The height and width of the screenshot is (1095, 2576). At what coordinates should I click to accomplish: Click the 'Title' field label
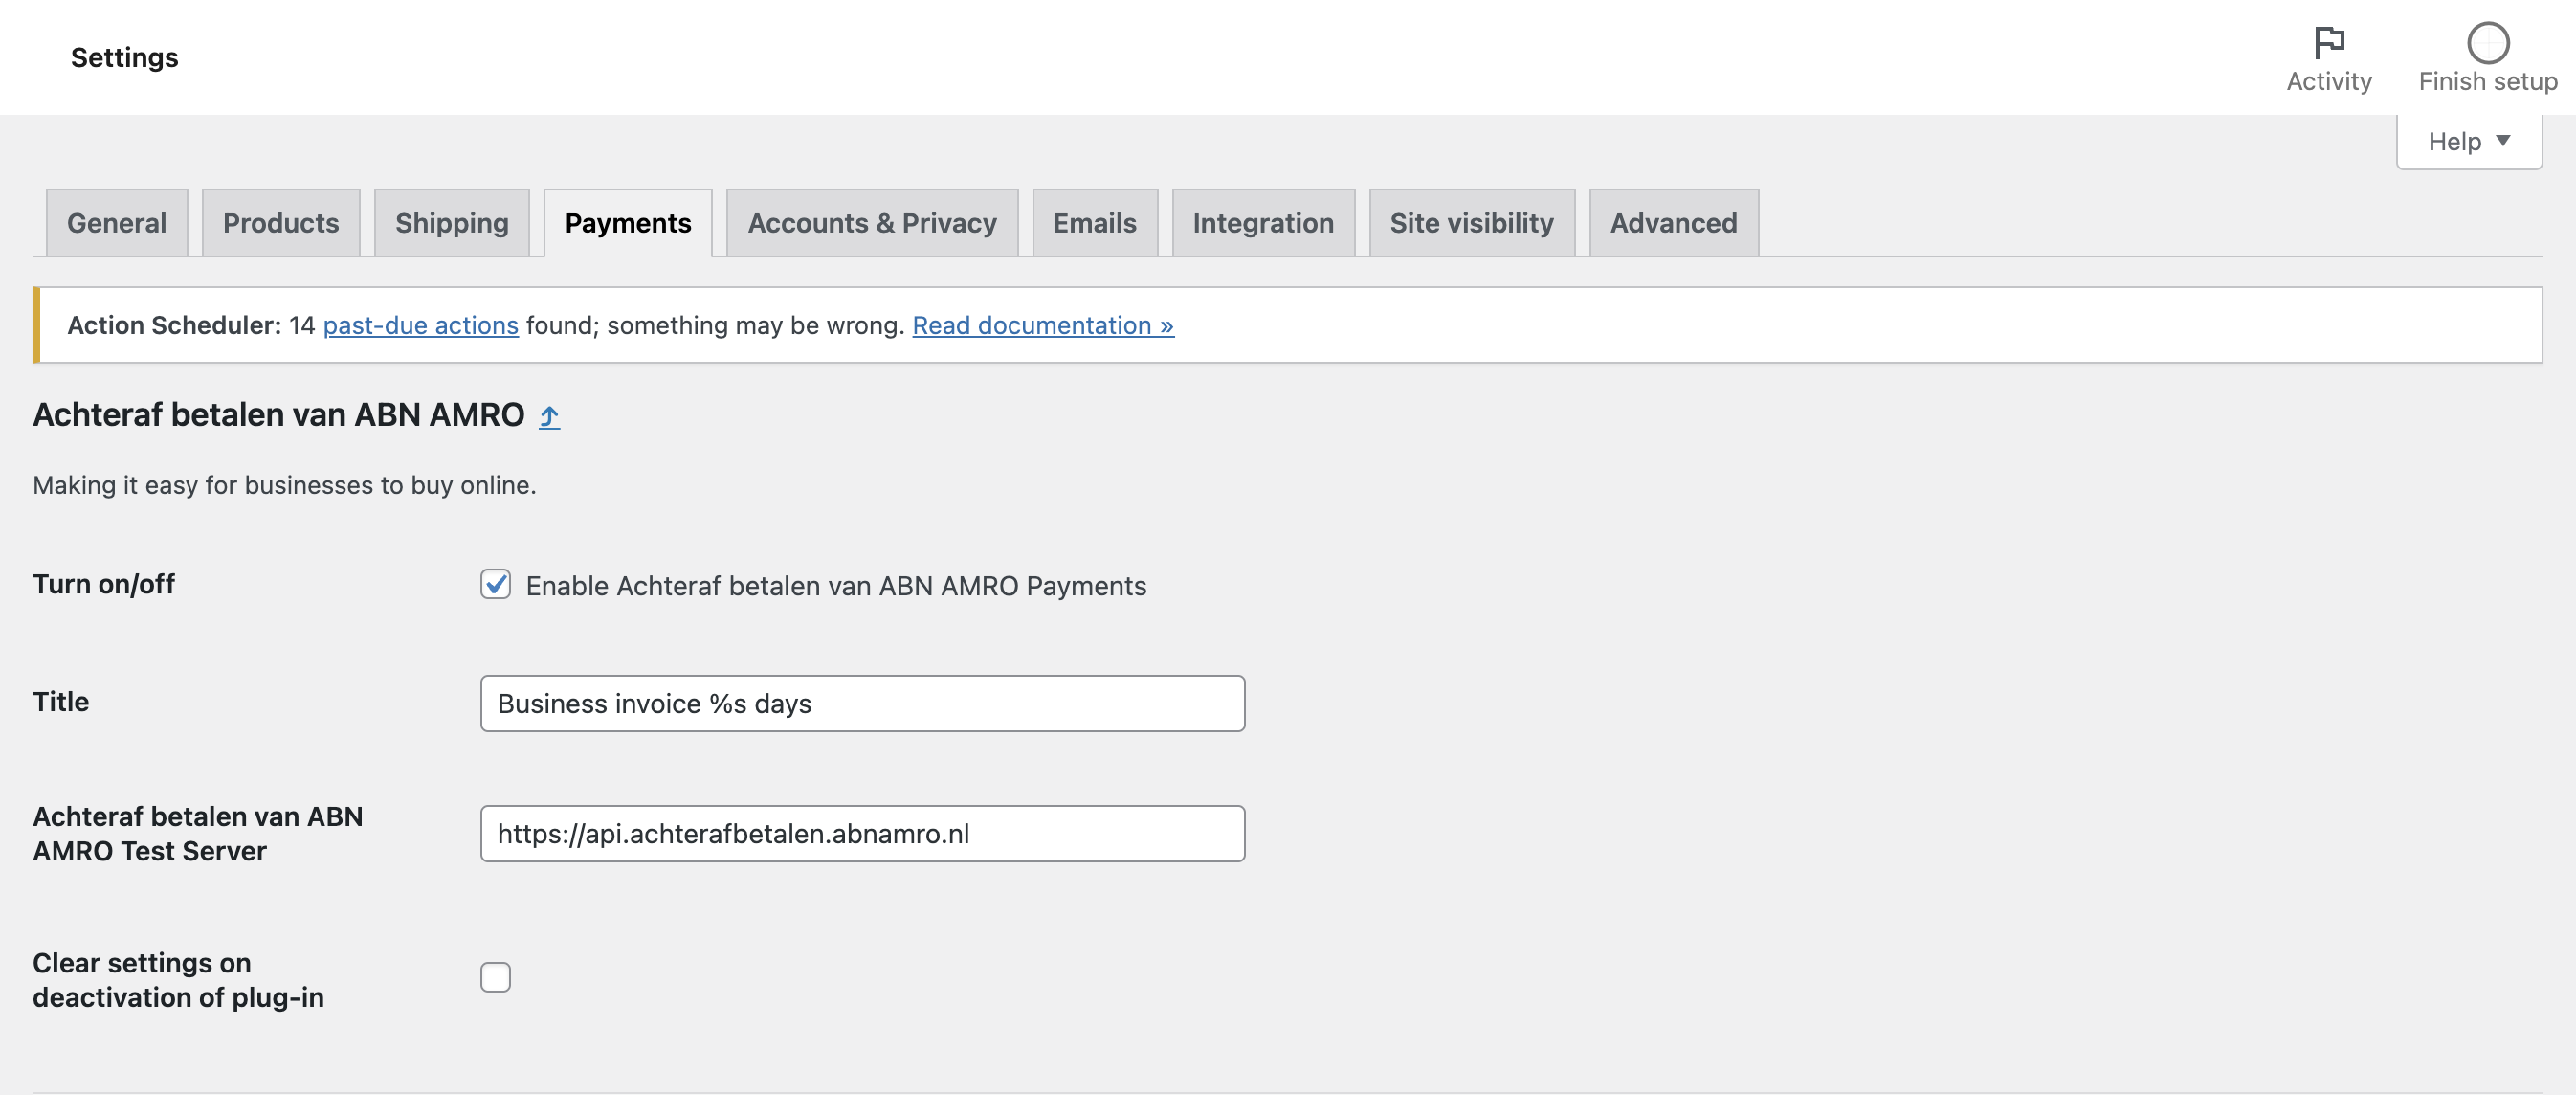point(61,701)
